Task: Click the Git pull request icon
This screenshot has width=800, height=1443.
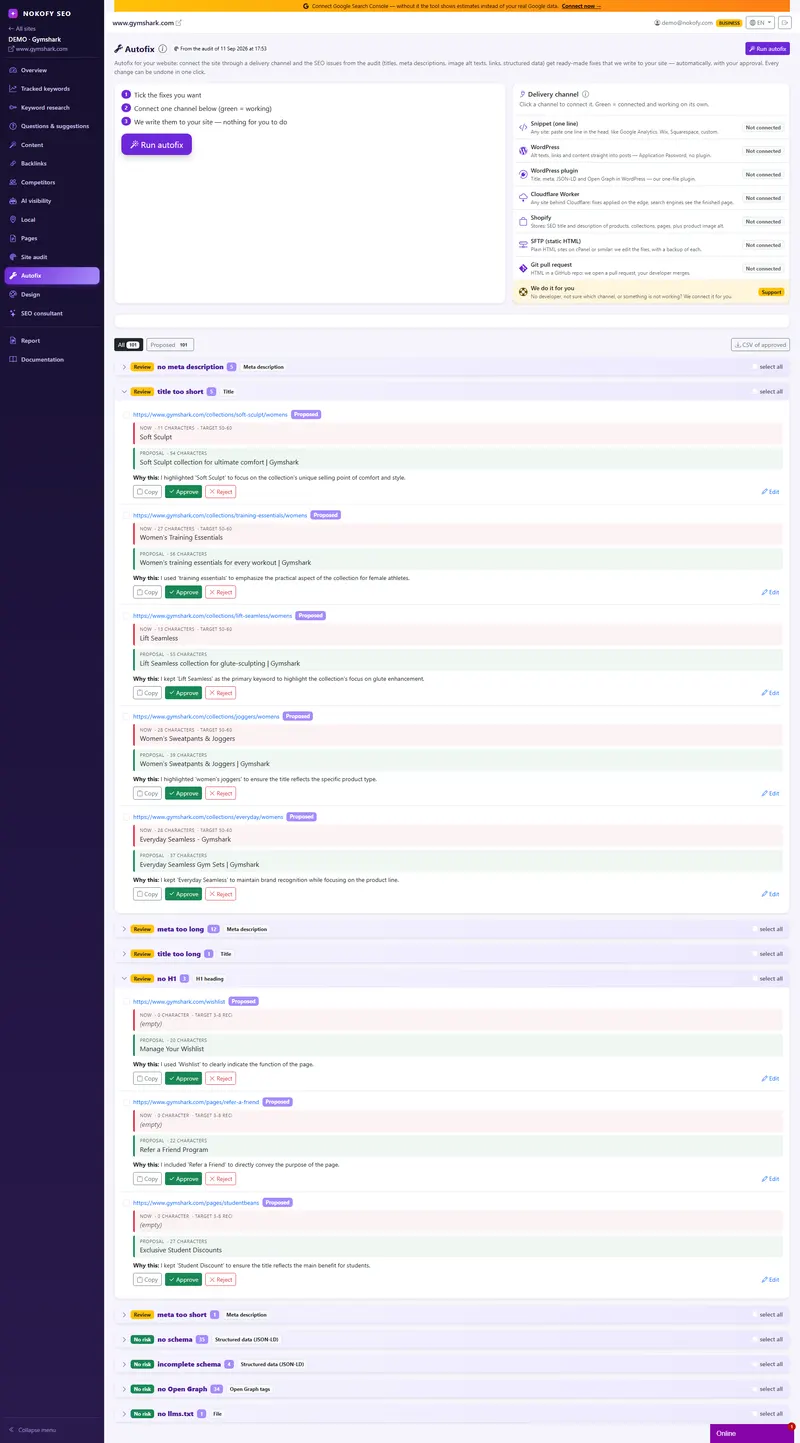Action: (x=523, y=268)
